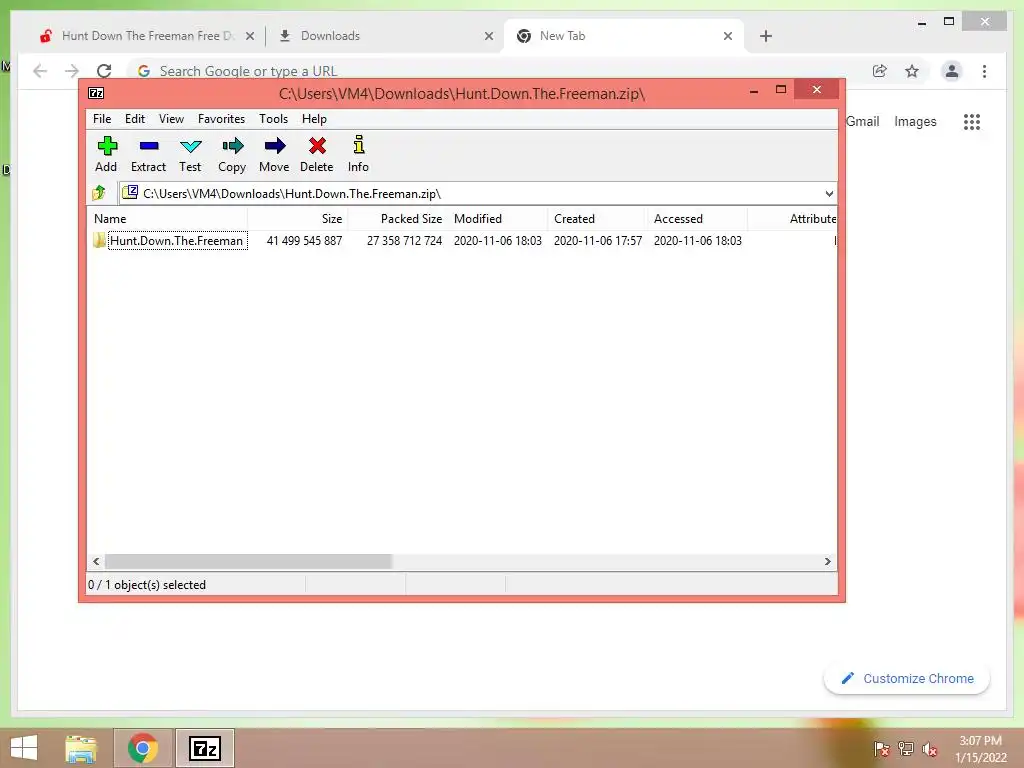The image size is (1024, 768).
Task: Expand the 7-Zip address path dropdown
Action: (829, 193)
